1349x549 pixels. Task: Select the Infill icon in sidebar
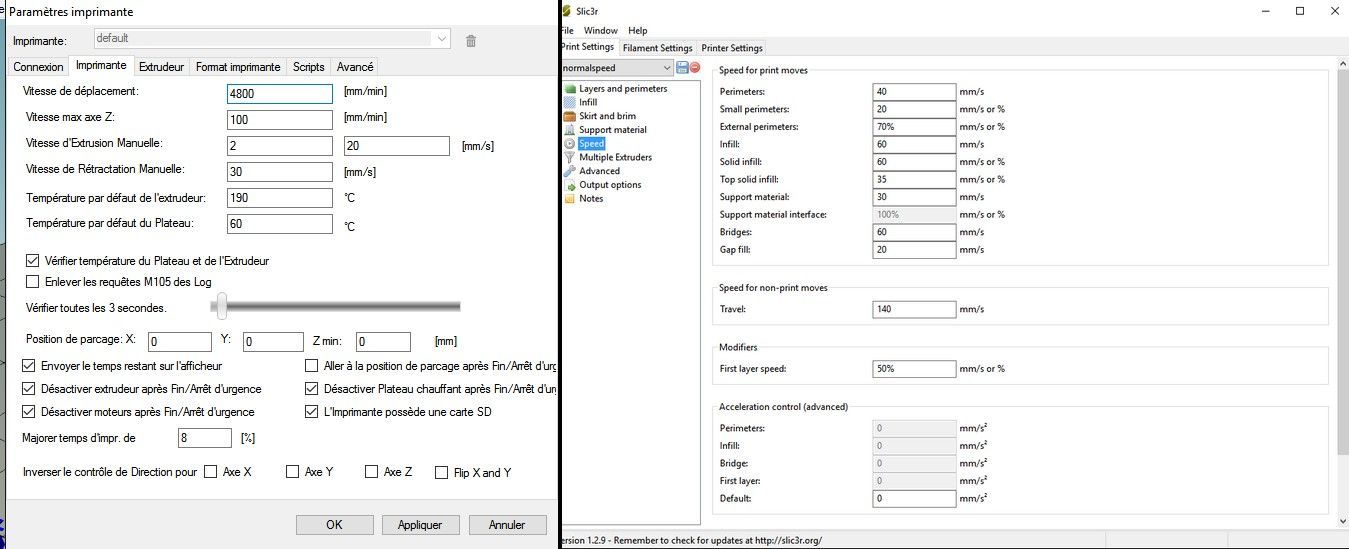[x=570, y=102]
